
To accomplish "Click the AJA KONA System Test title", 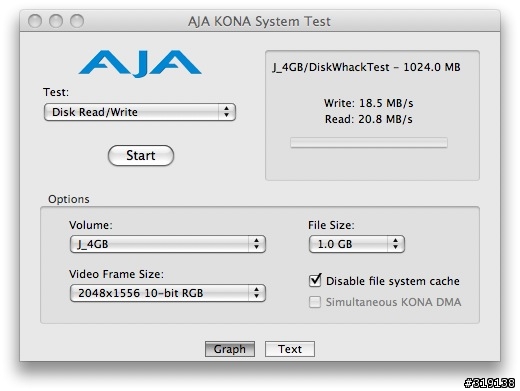I will point(259,22).
